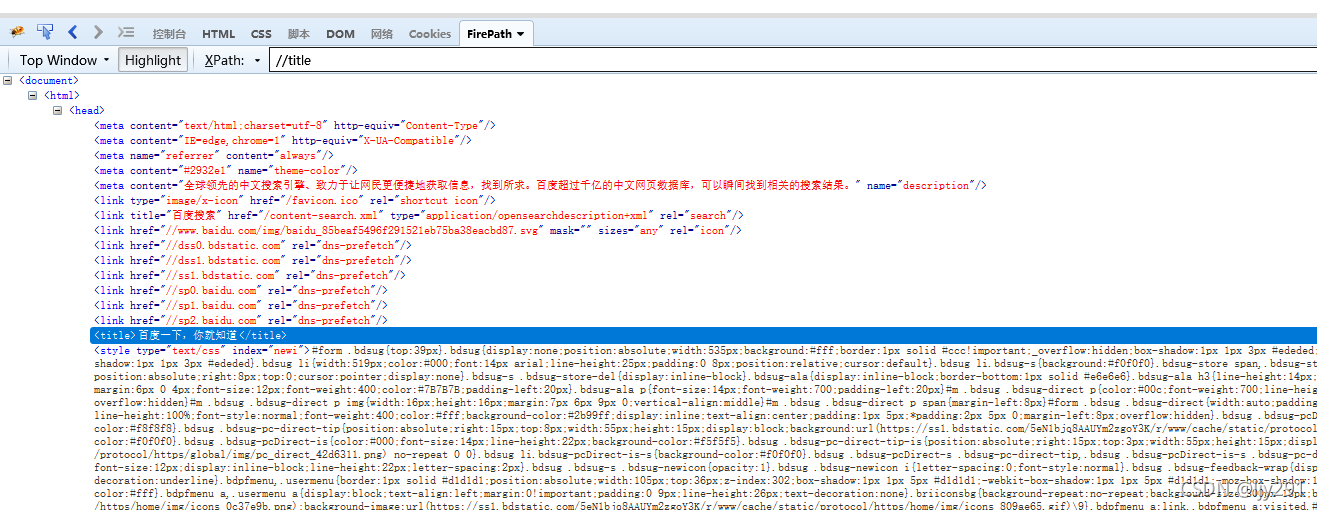The width and height of the screenshot is (1317, 510).
Task: Select the link content-search.xml row
Action: coord(419,215)
